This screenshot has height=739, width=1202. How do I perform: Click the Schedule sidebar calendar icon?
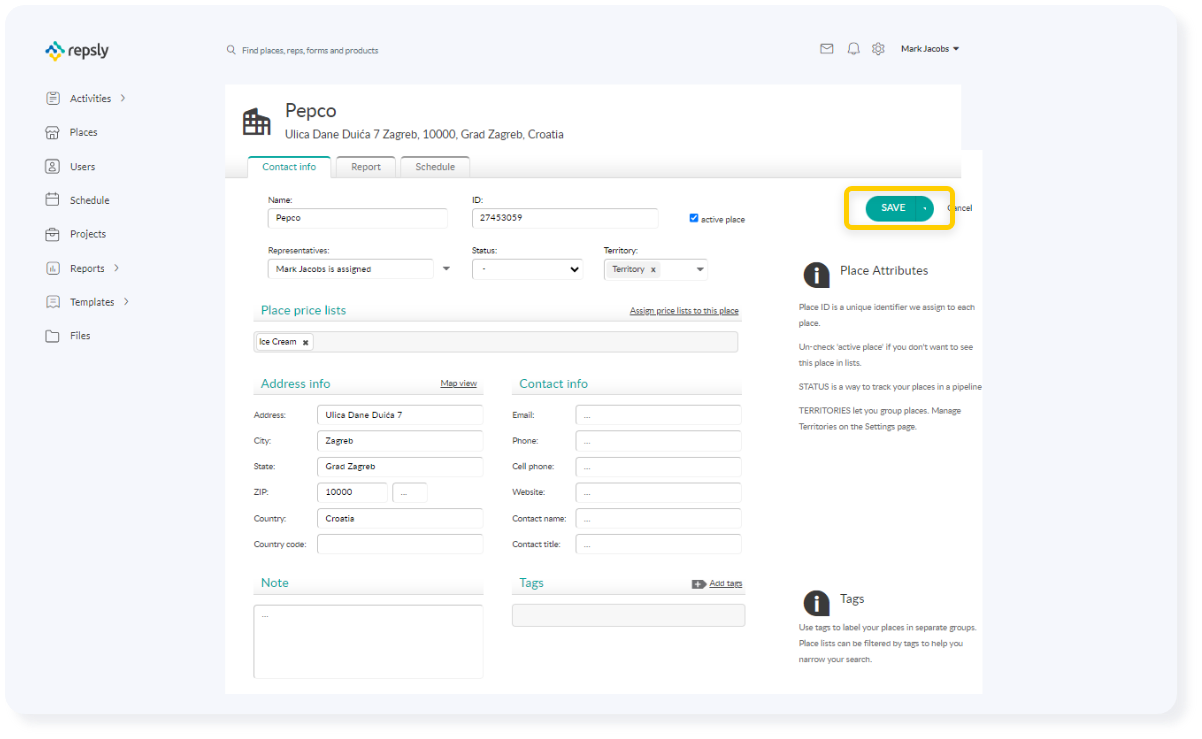click(53, 200)
